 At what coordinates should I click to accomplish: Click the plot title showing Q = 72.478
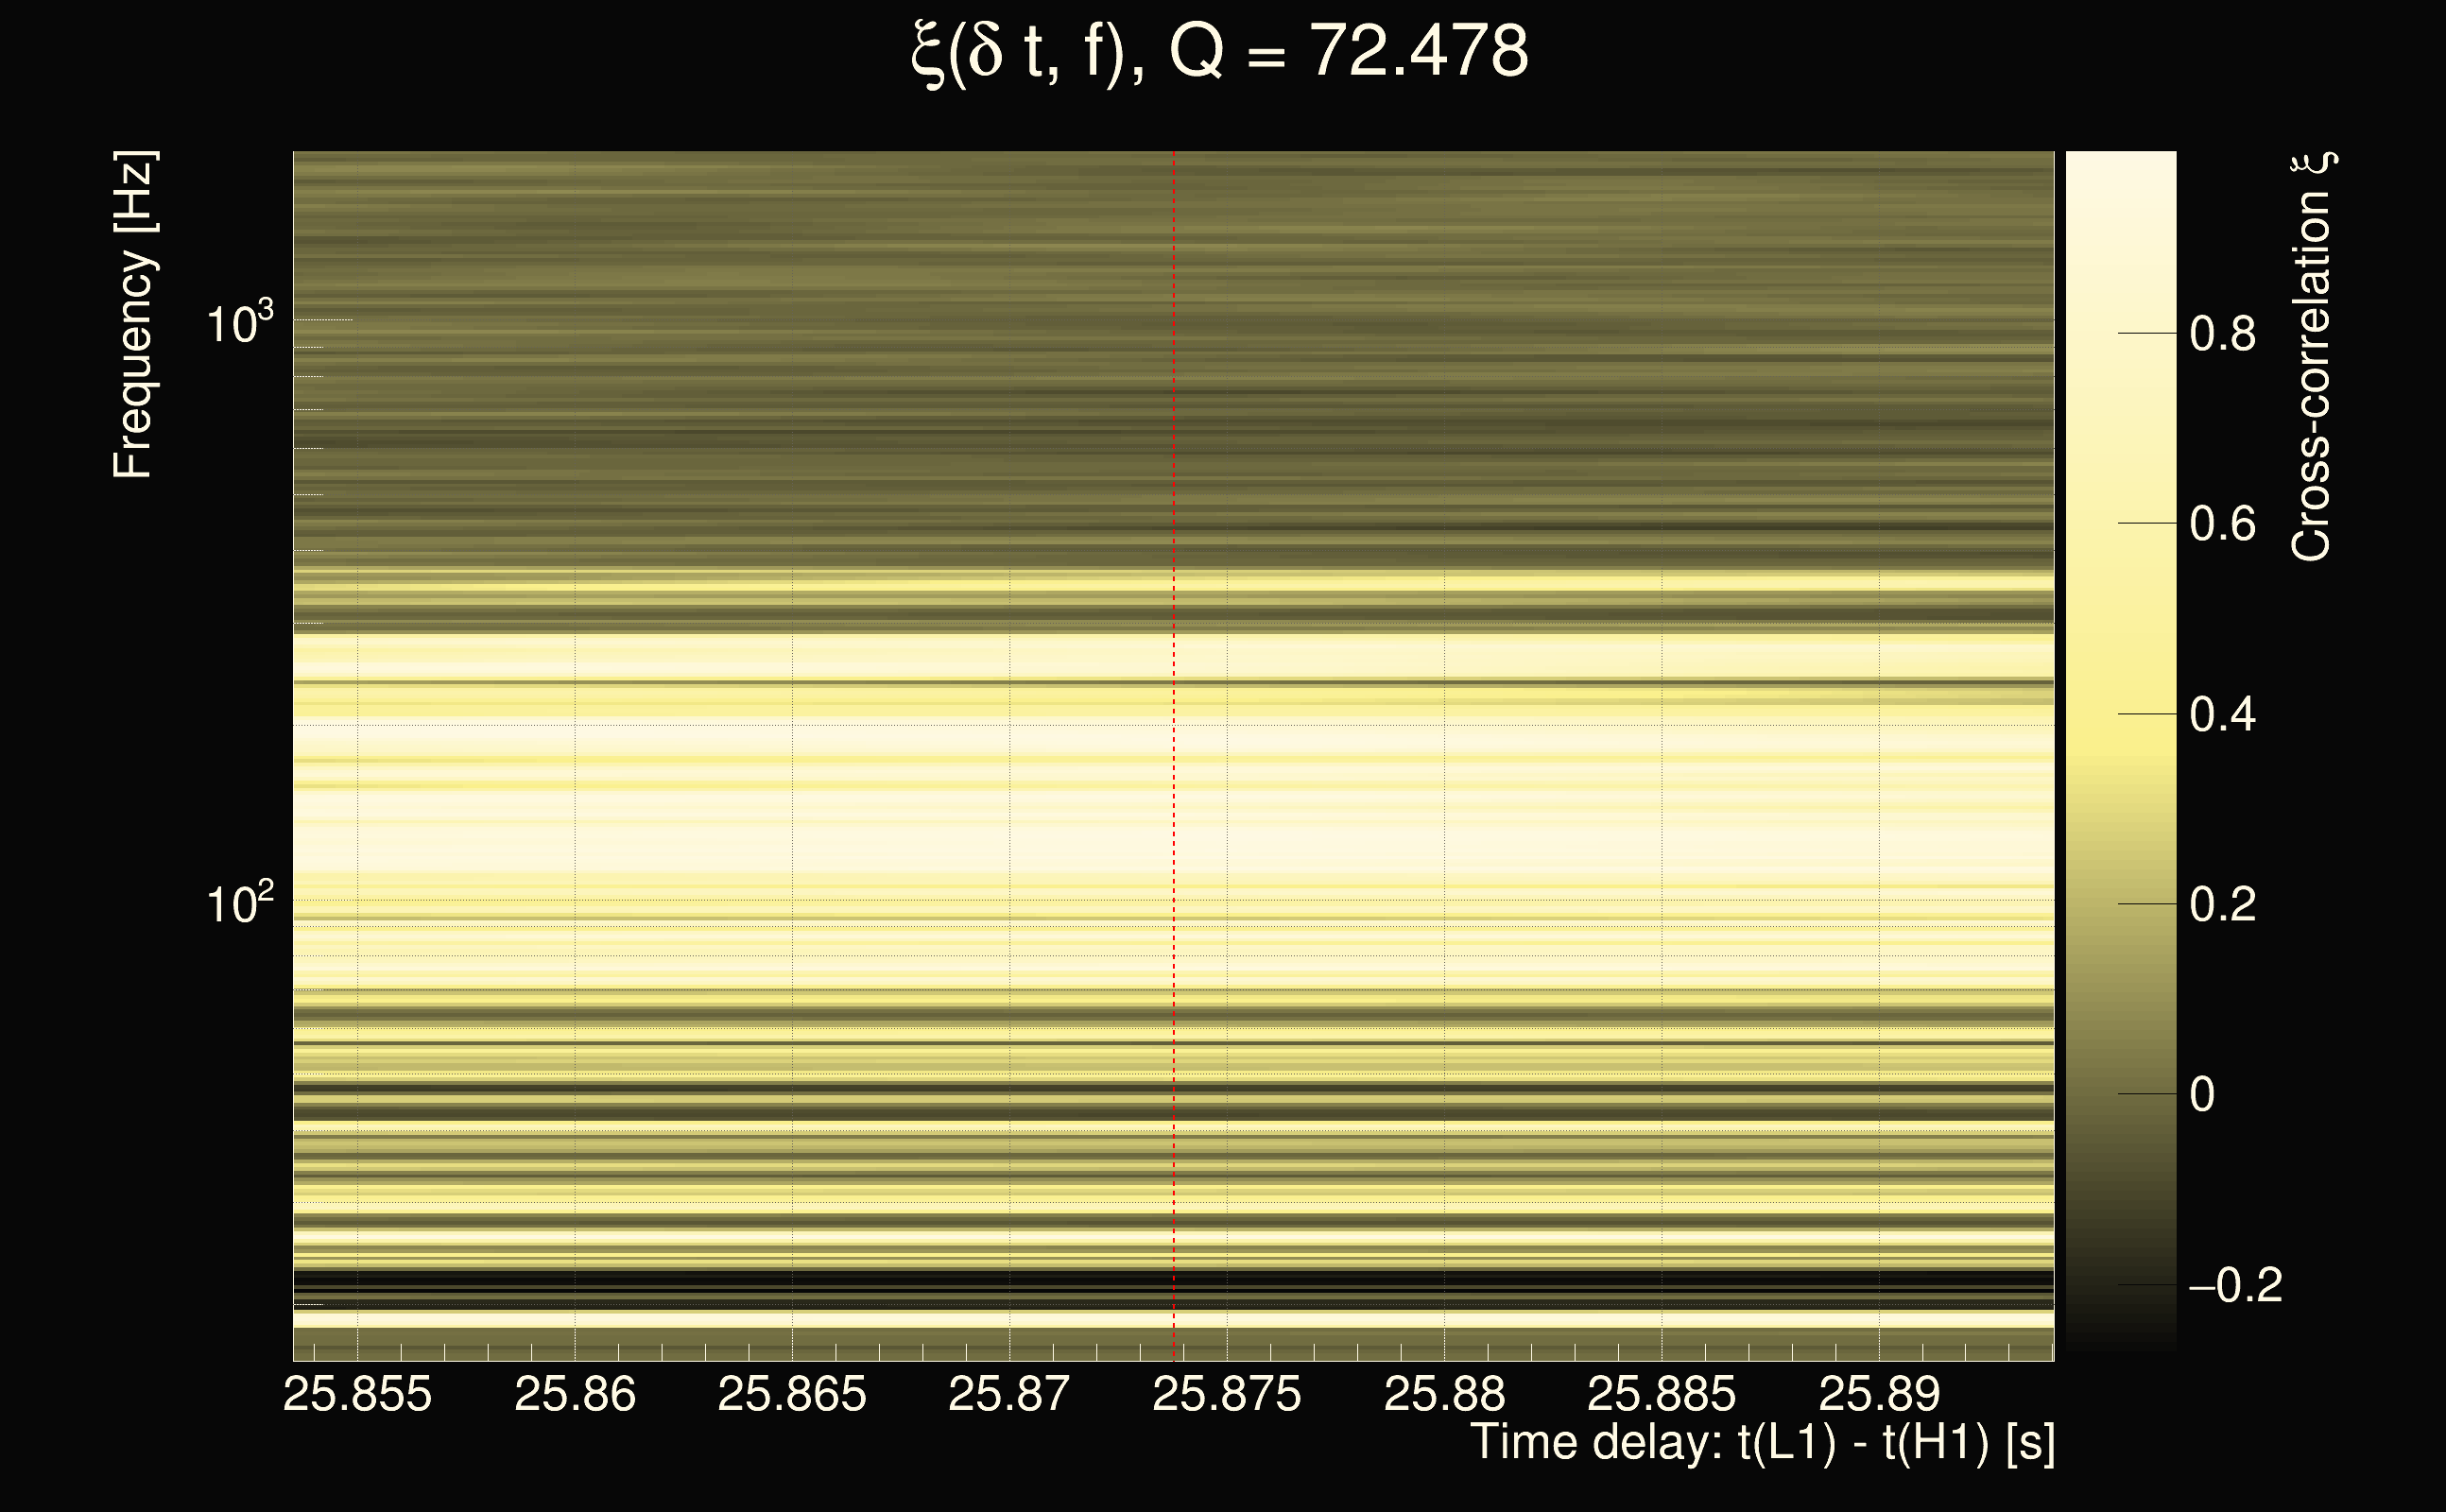[x=1220, y=52]
